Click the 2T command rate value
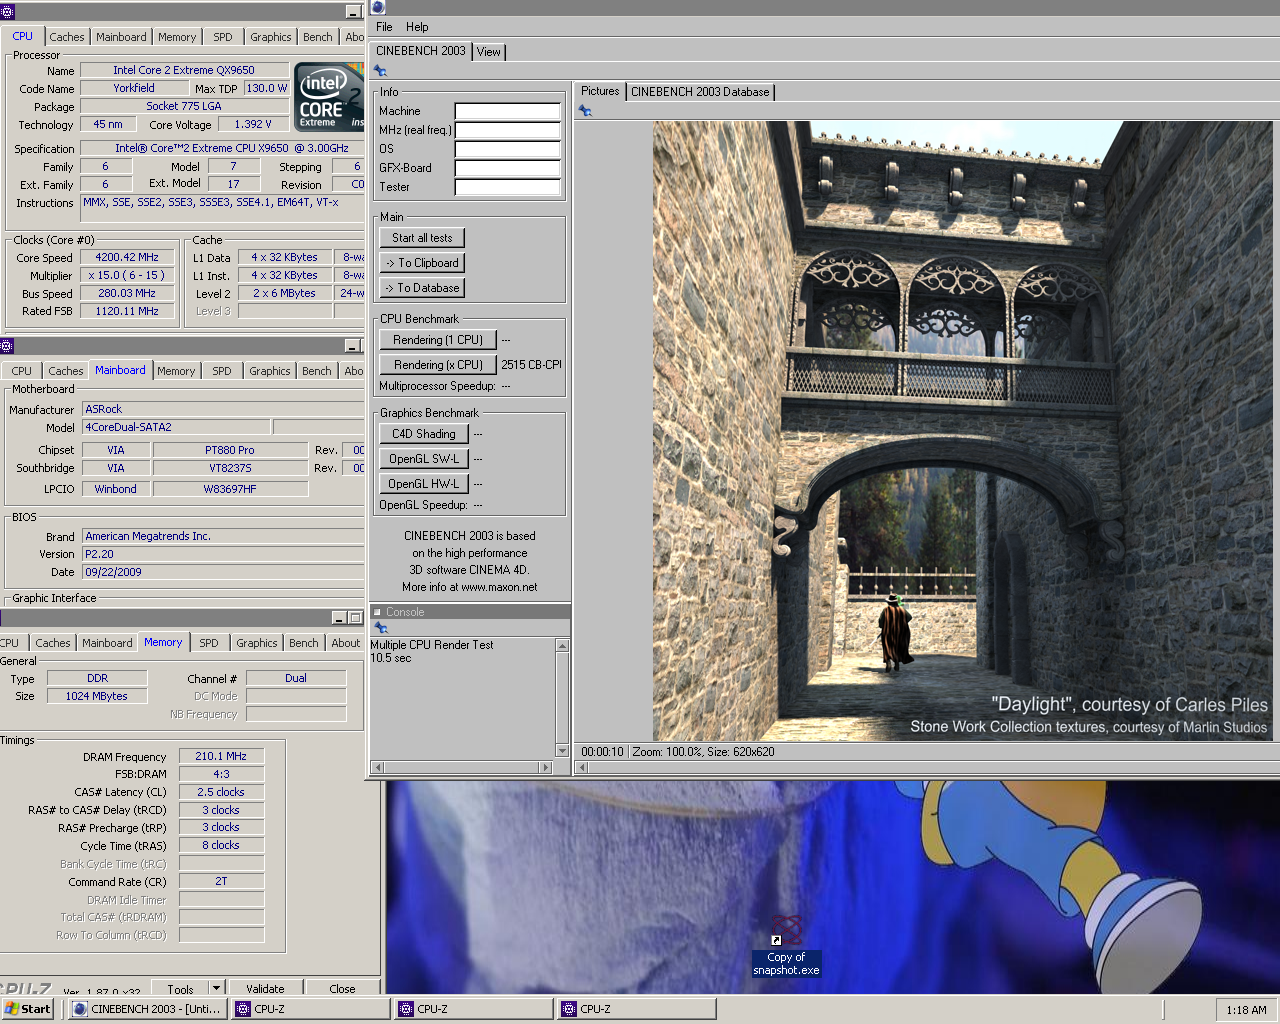This screenshot has height=1024, width=1280. pyautogui.click(x=221, y=882)
